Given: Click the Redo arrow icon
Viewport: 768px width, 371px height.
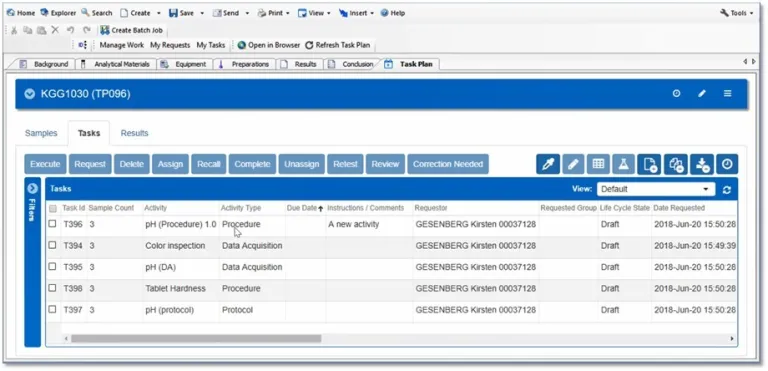Looking at the screenshot, I should click(x=86, y=30).
